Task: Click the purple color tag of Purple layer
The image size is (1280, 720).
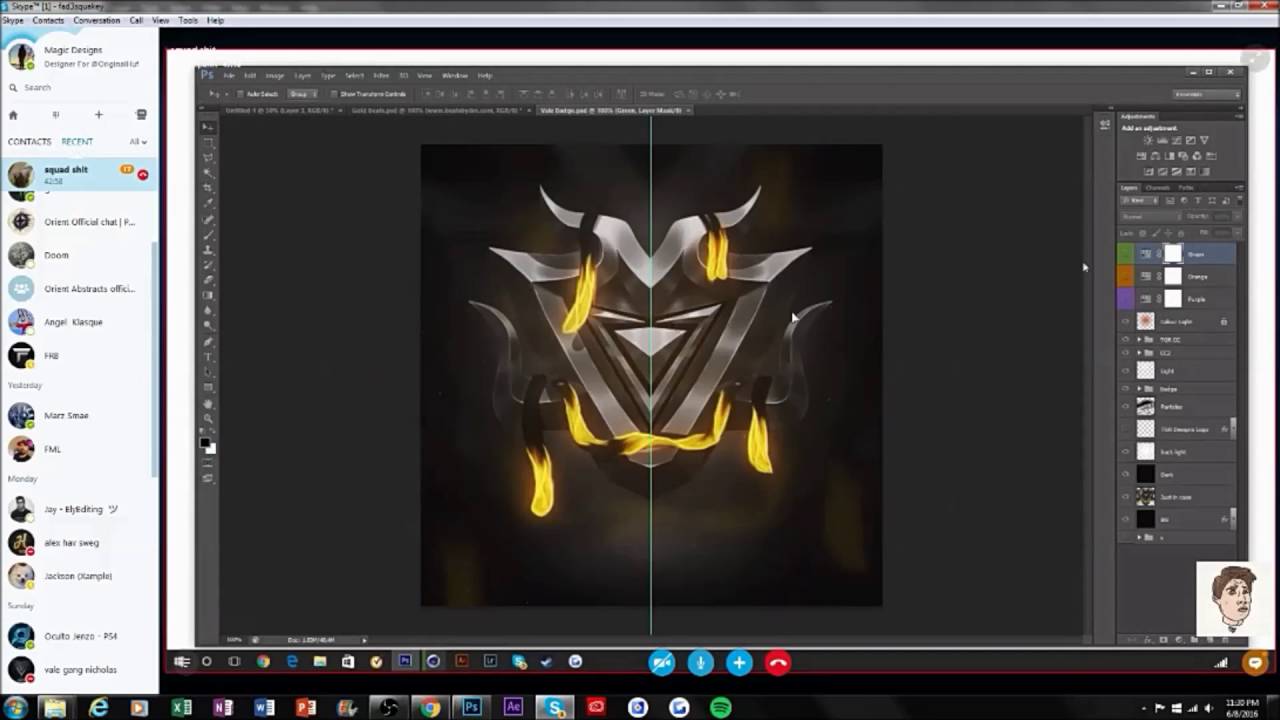Action: click(x=1126, y=299)
